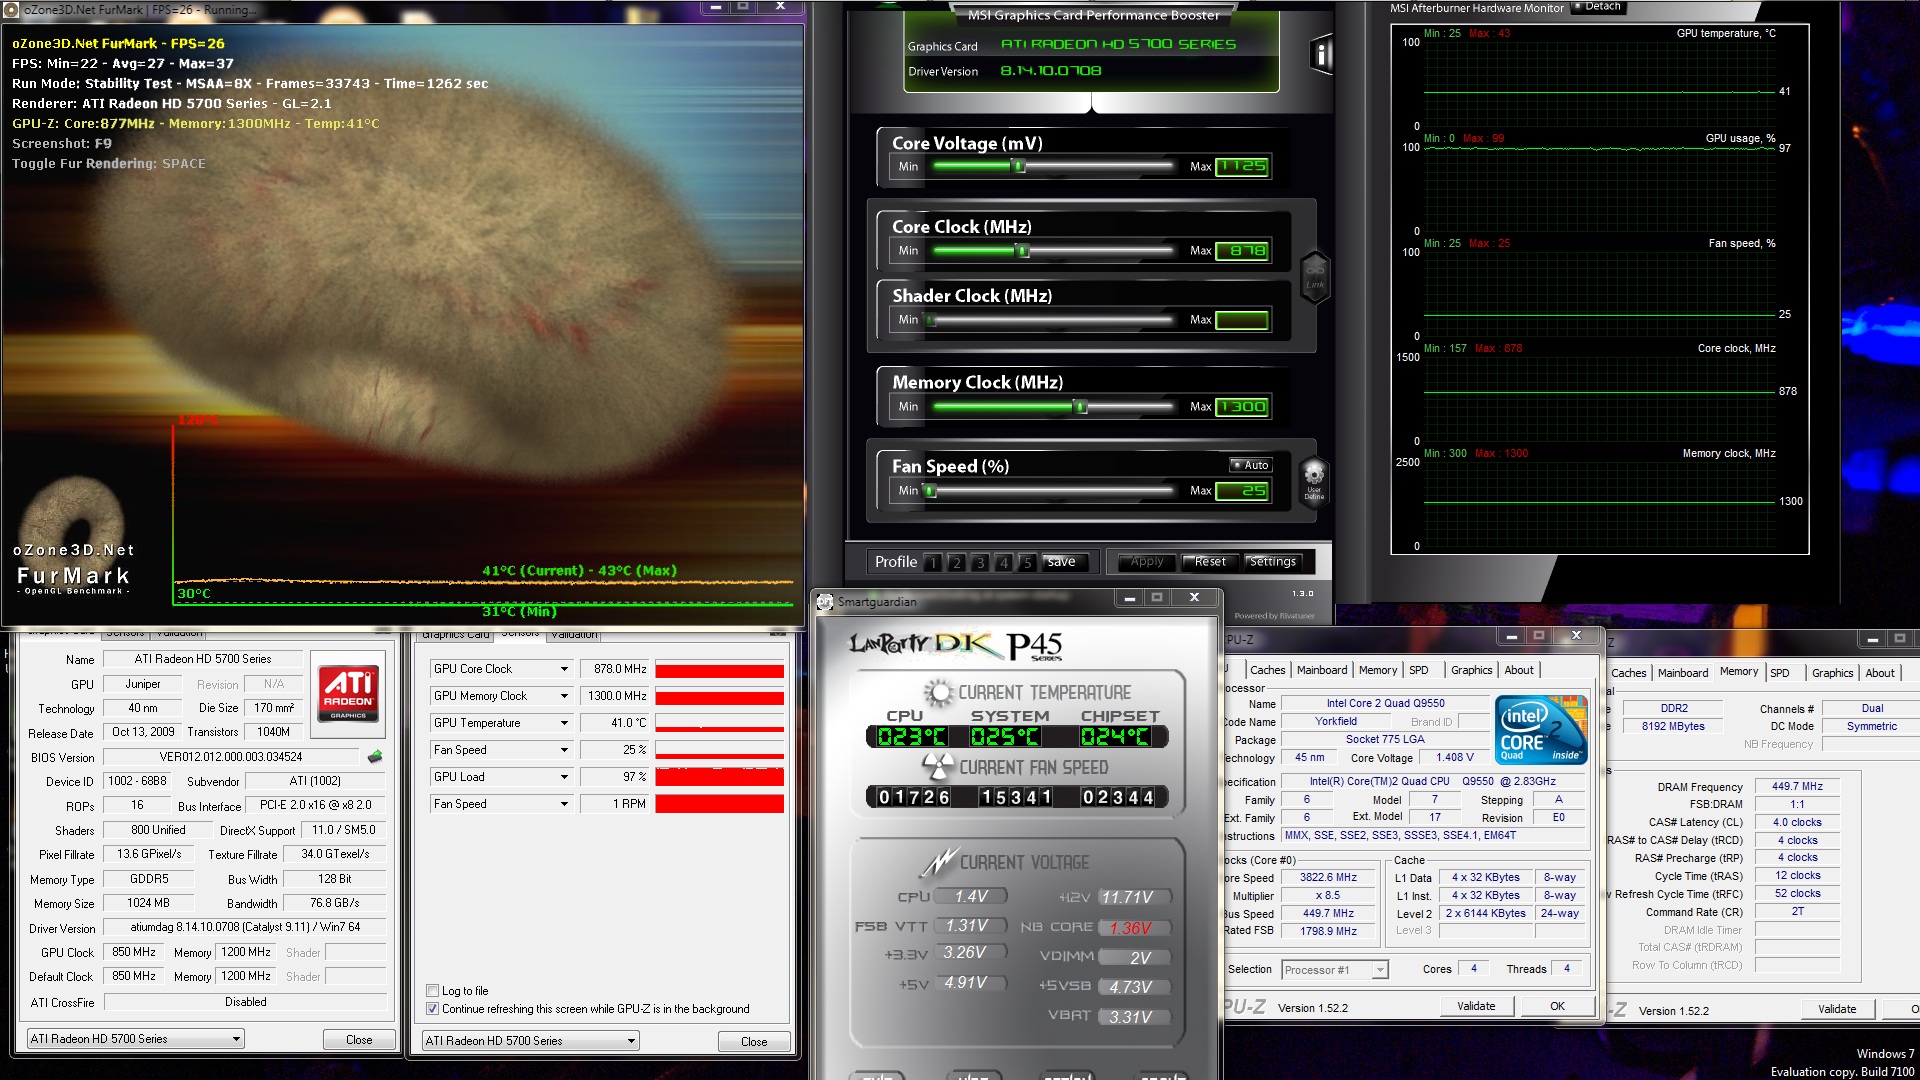Uncheck Continue refreshing in background option
Viewport: 1920px width, 1080px height.
tap(433, 1009)
